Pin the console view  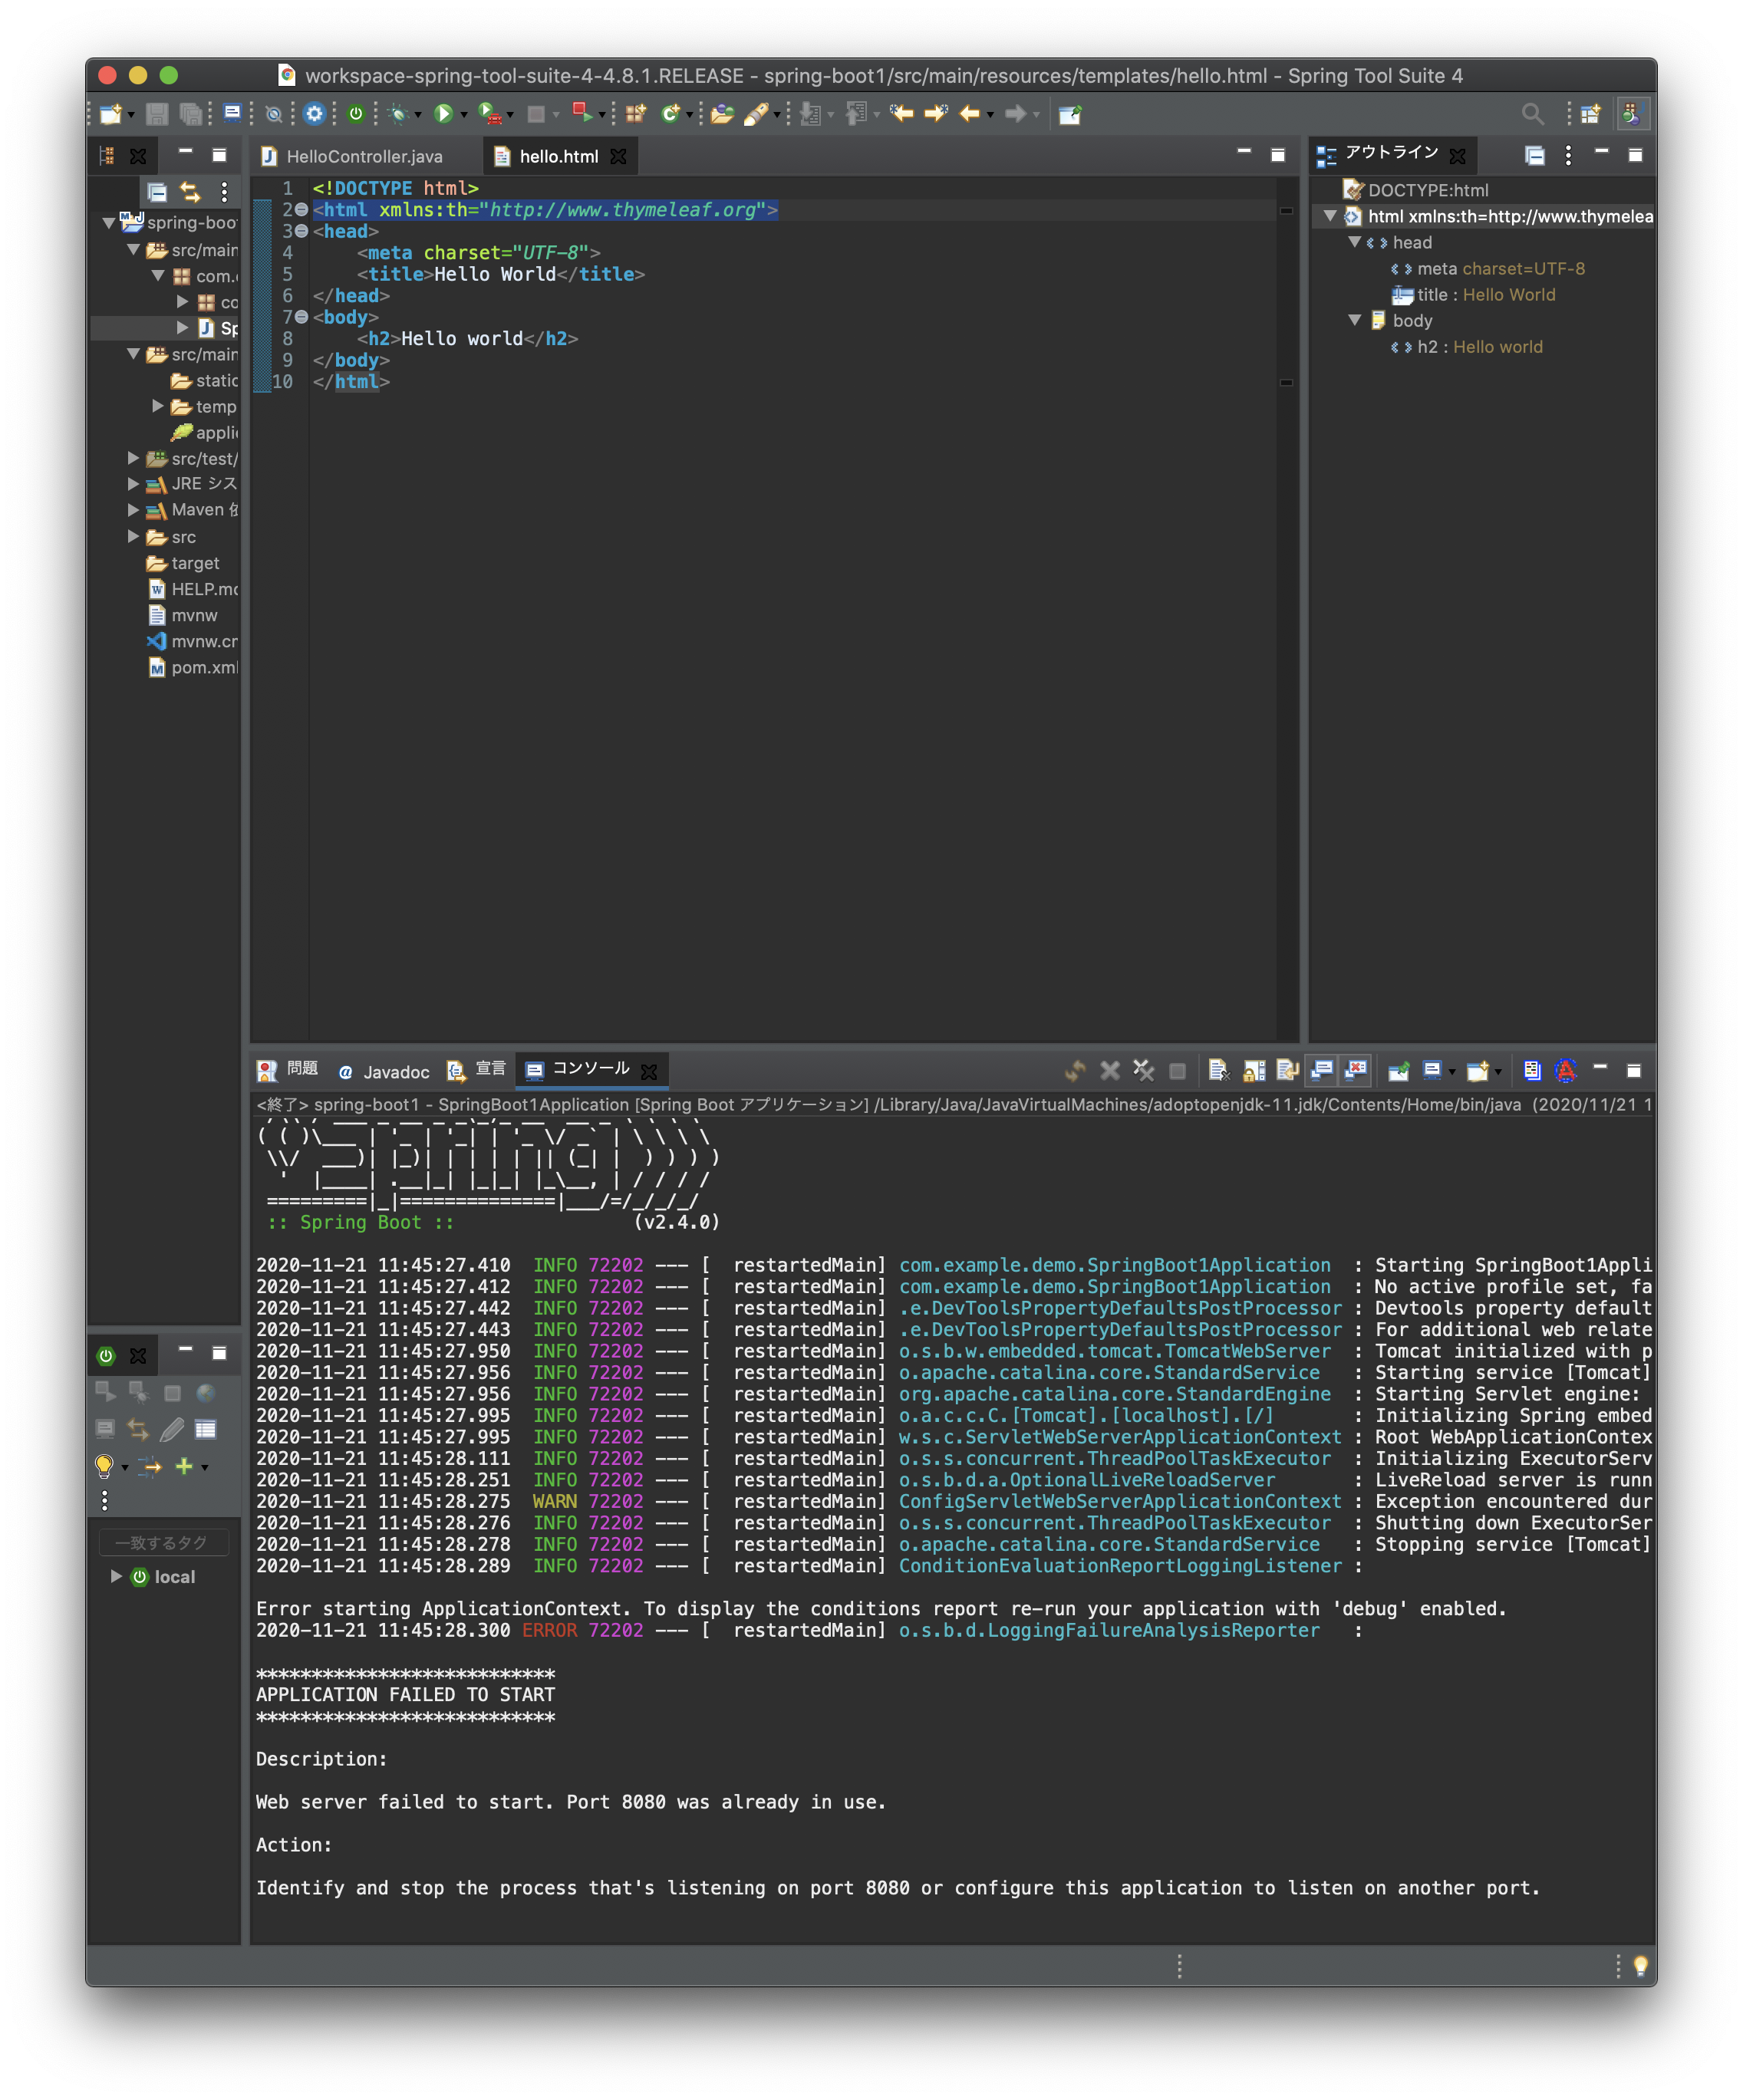tap(1399, 1071)
